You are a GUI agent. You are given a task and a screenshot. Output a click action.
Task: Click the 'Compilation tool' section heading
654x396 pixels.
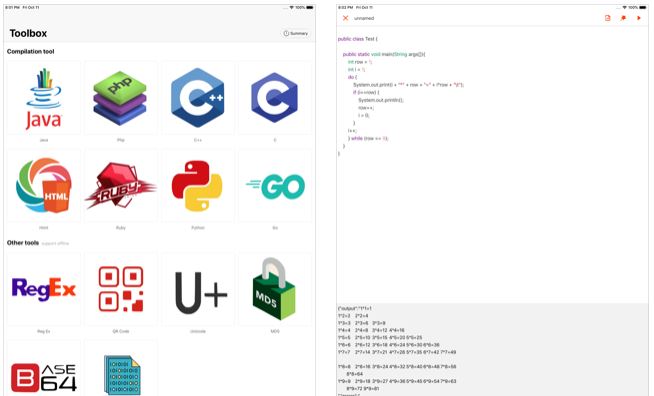tap(30, 51)
